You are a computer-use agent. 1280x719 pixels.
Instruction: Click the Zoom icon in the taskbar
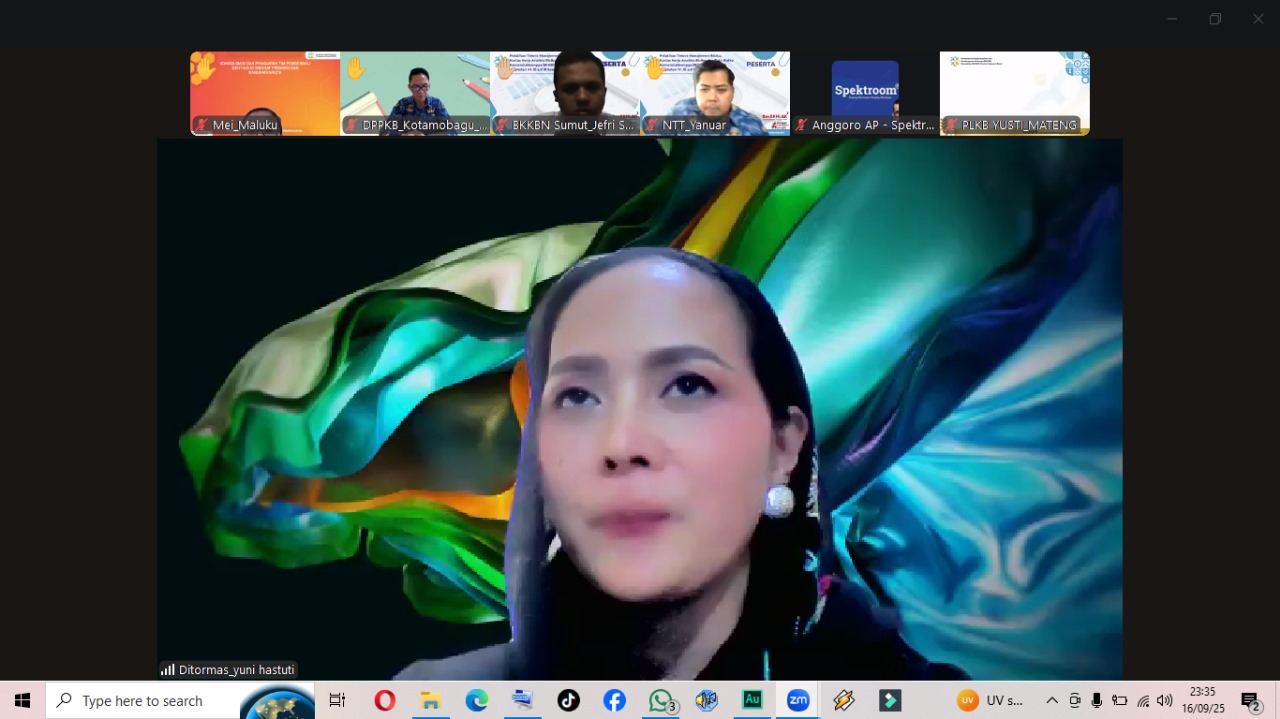coord(798,701)
